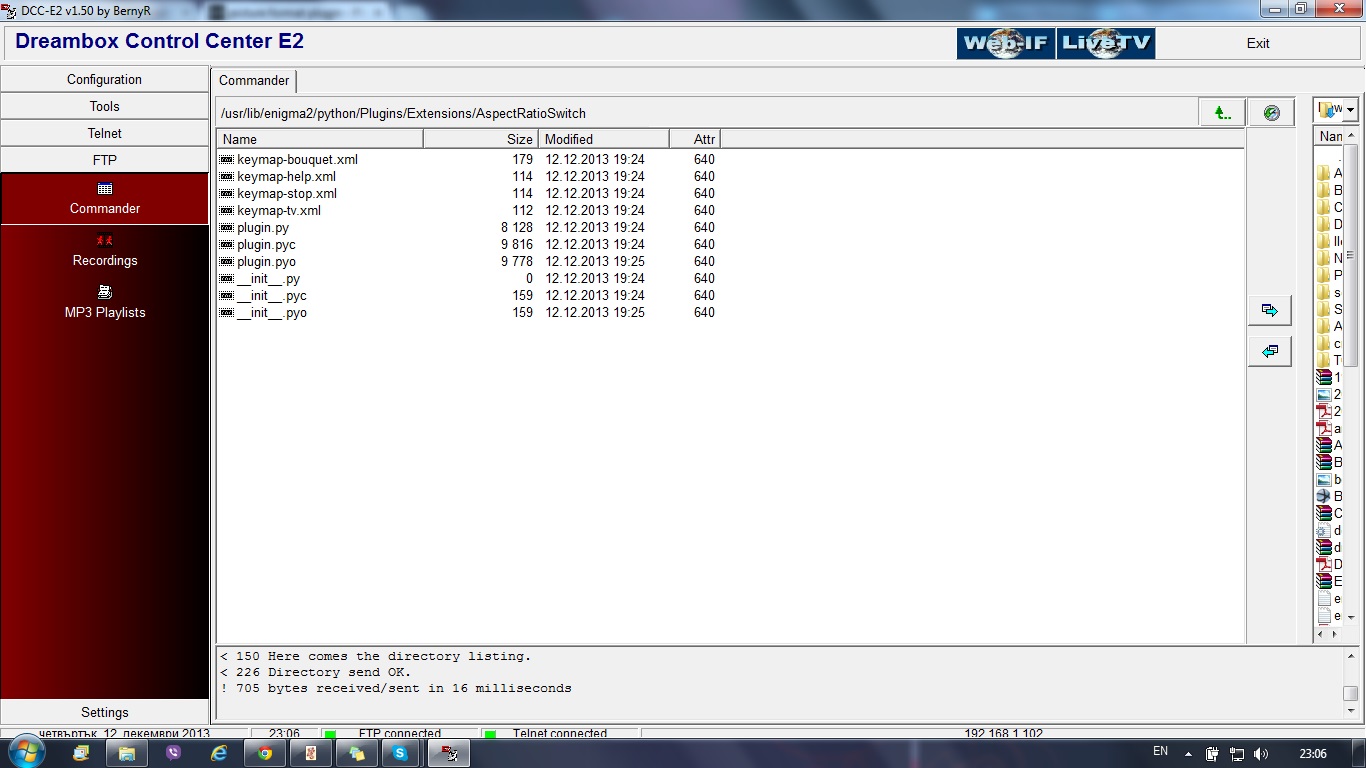This screenshot has height=768, width=1366.
Task: Select plugin.py file
Action: pos(263,227)
